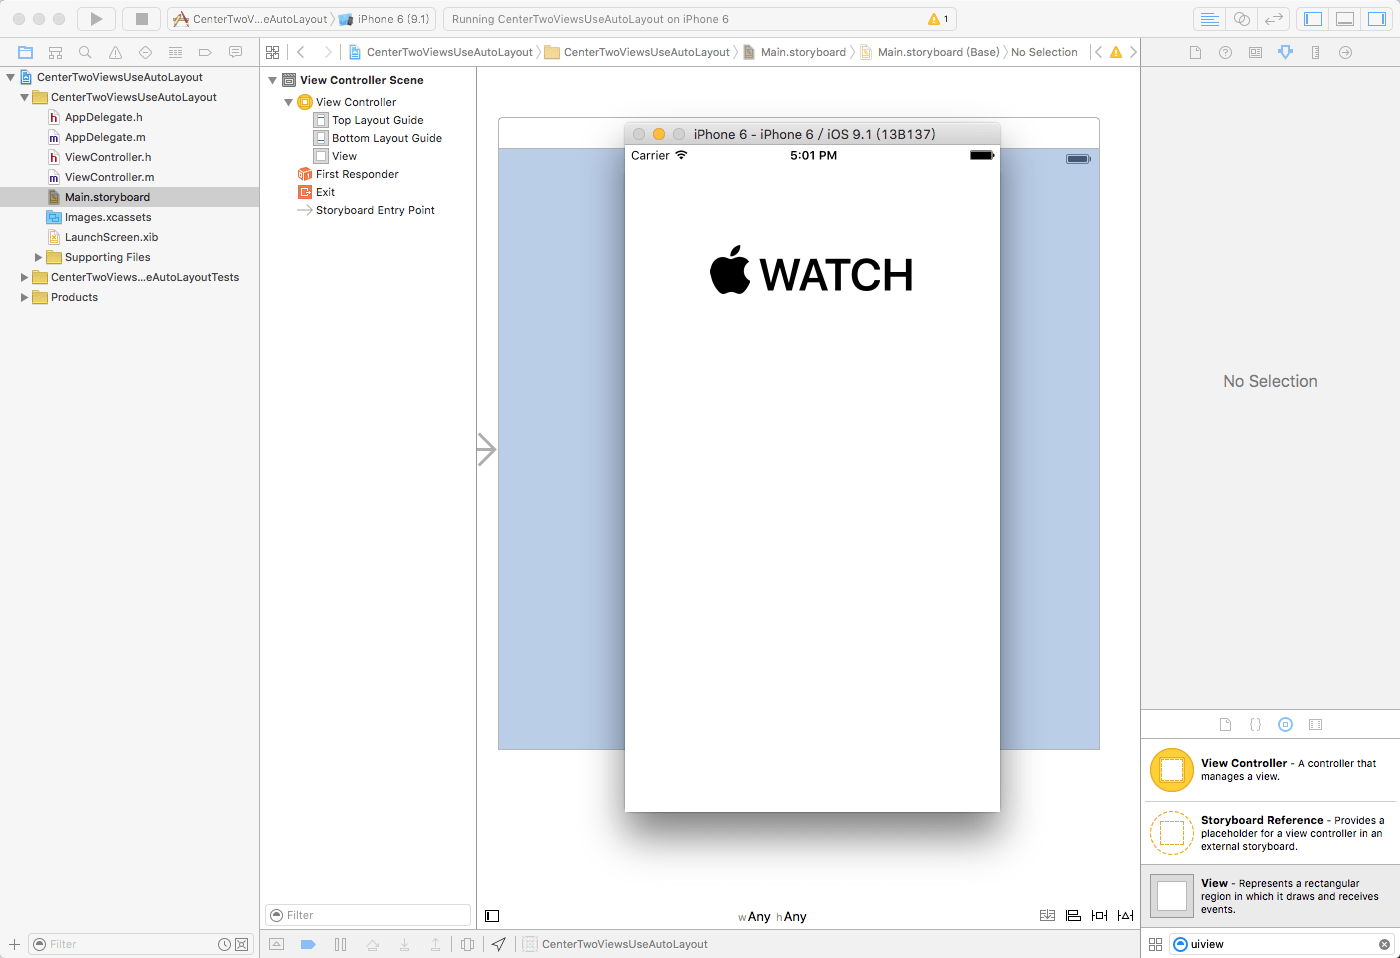Open the Media library tab
The width and height of the screenshot is (1400, 958).
(x=1316, y=724)
